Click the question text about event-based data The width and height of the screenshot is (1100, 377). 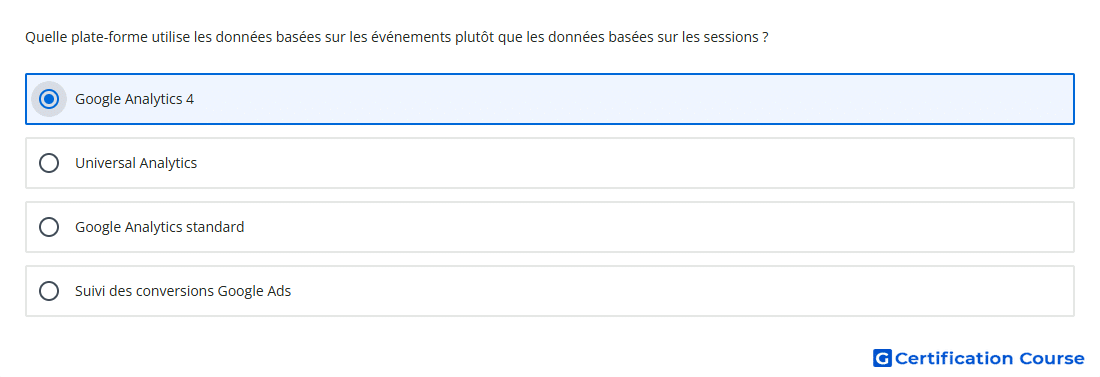coord(396,37)
